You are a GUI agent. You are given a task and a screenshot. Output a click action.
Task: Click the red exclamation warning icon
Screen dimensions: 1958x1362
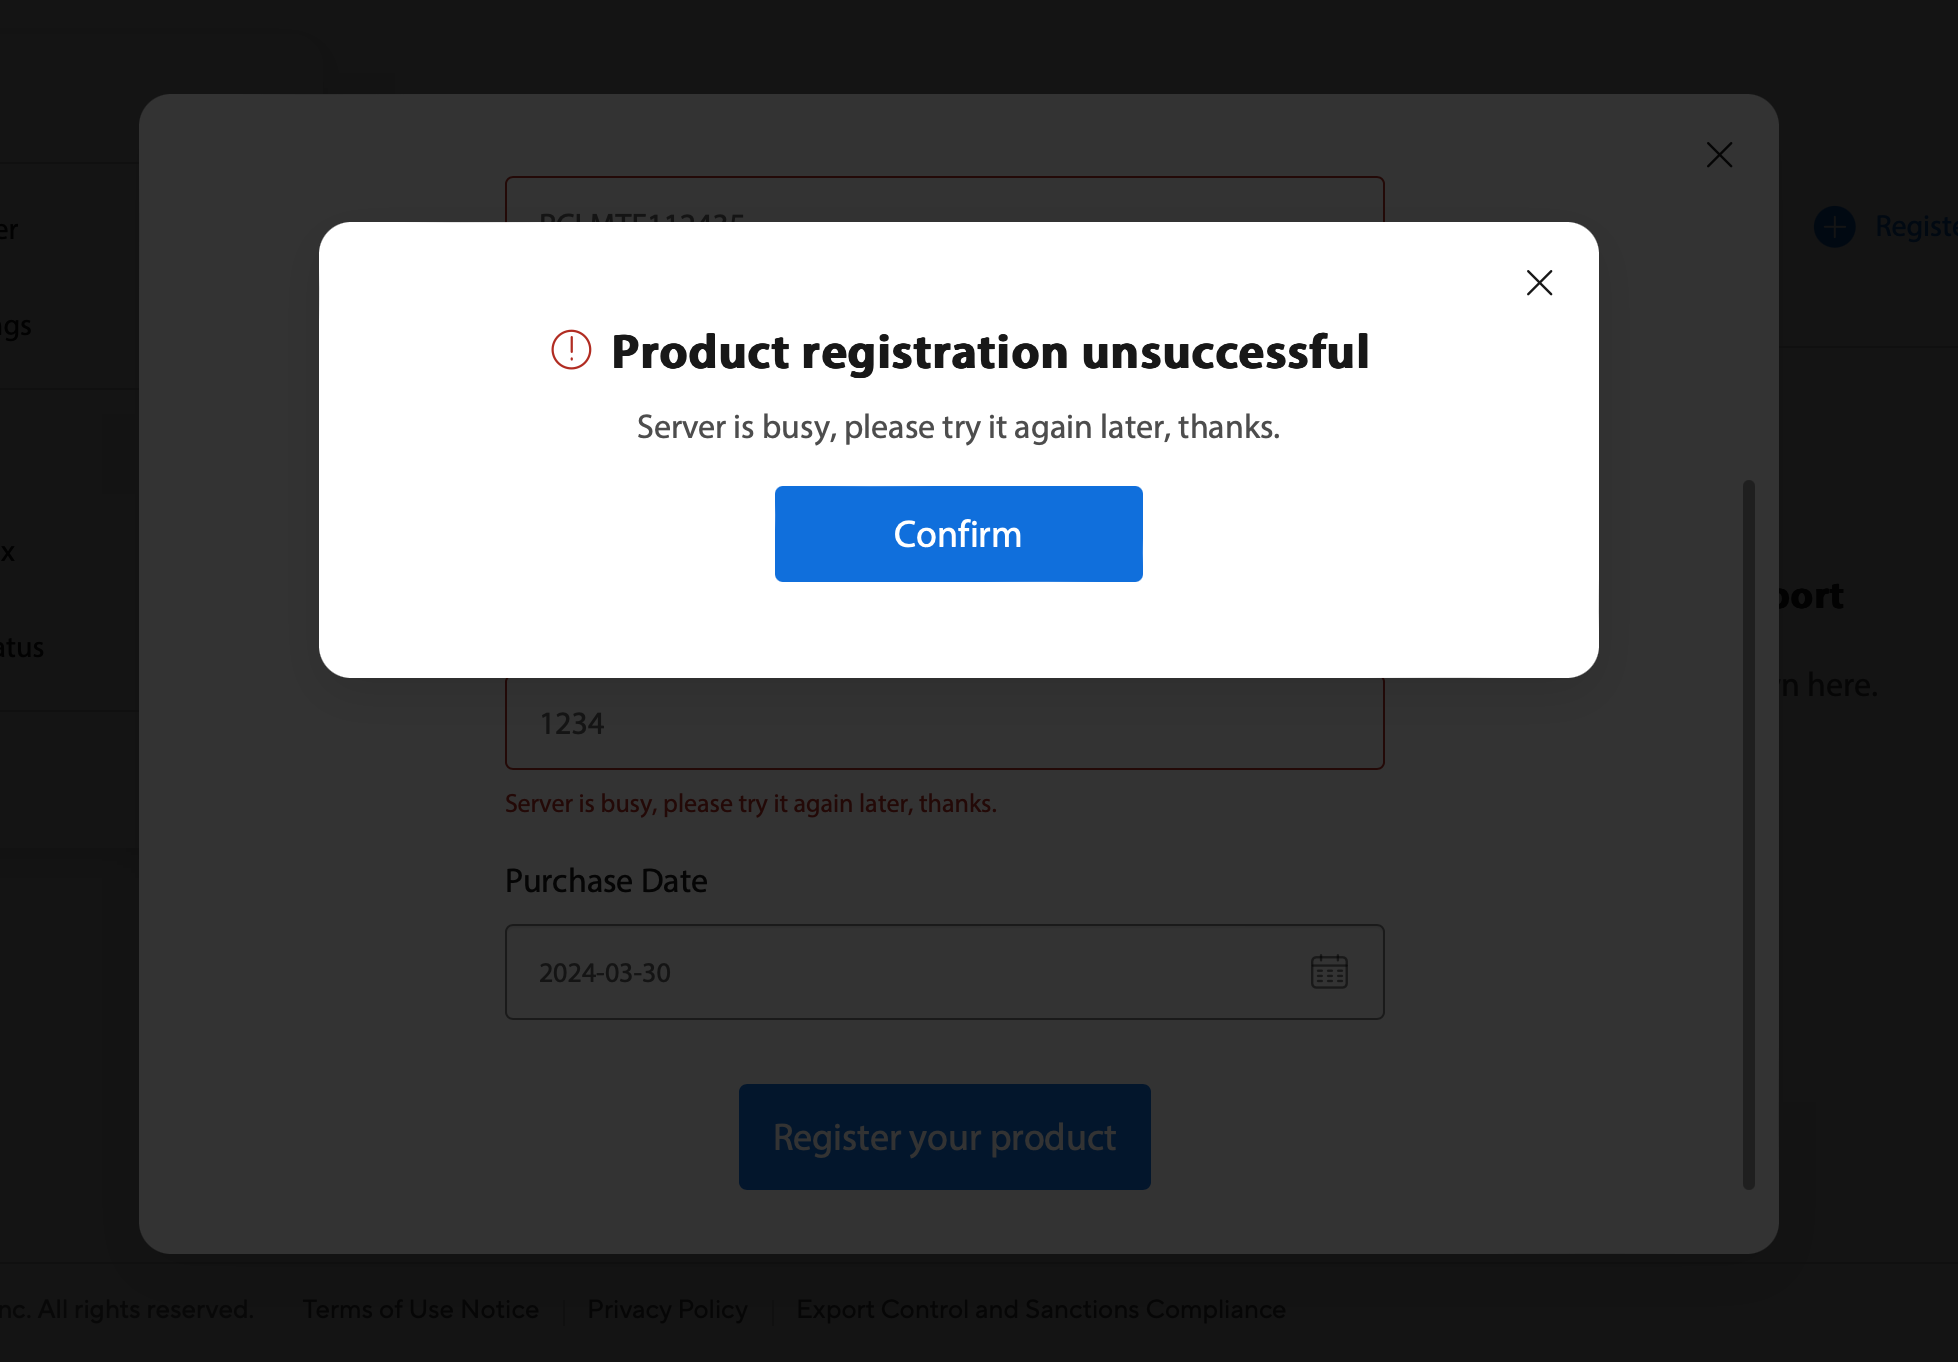coord(571,350)
